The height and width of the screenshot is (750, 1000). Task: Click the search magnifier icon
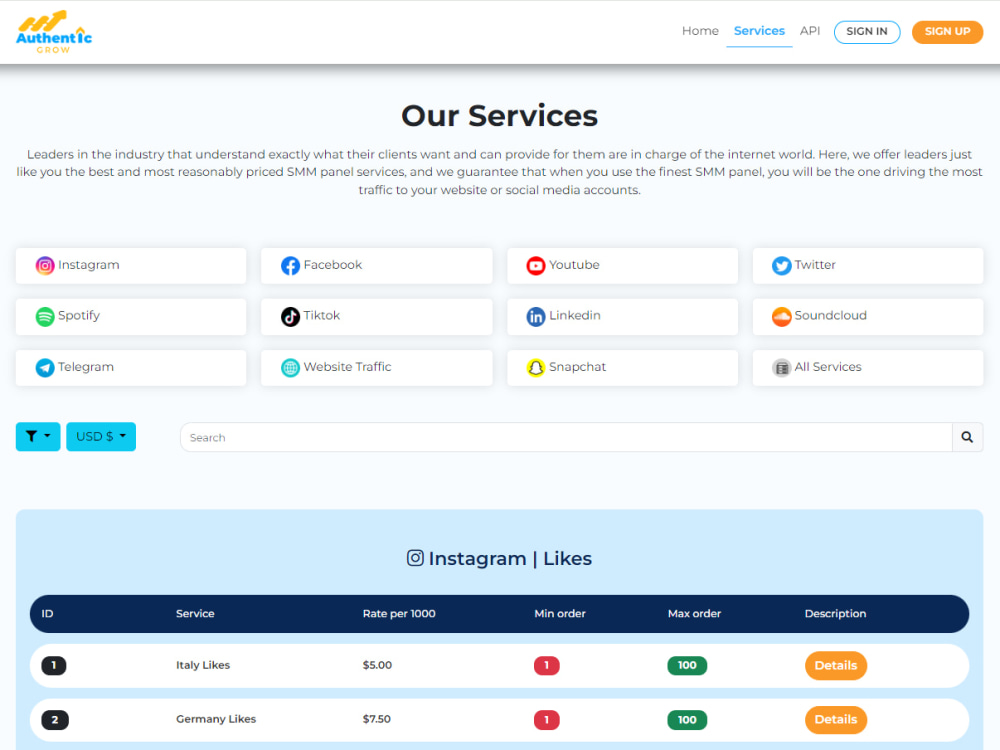pos(967,437)
